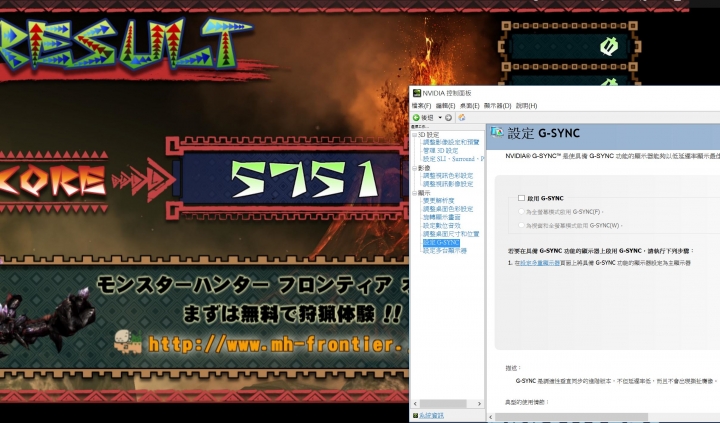Image resolution: width=720 pixels, height=423 pixels.
Task: Click the G-SYNC page header monitor icon
Action: [x=497, y=133]
